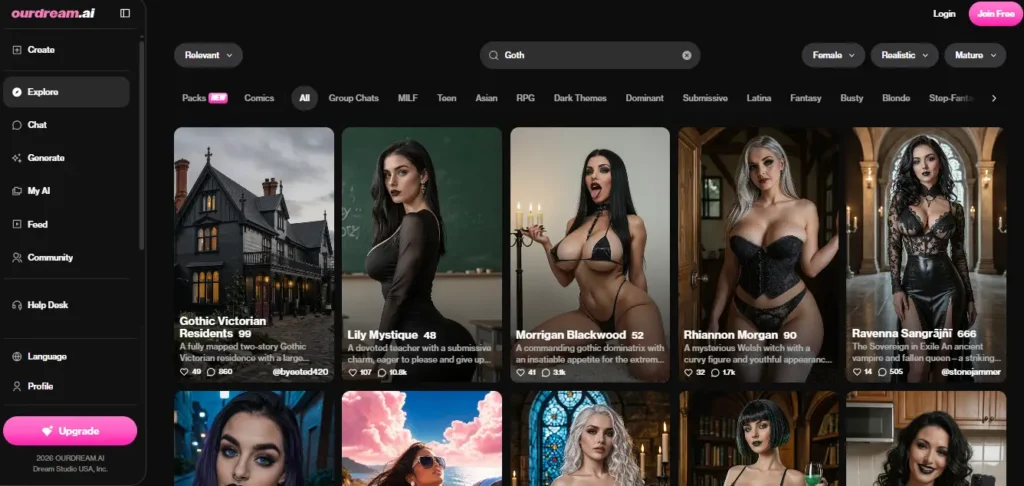Open Community from the sidebar
Screen dimensions: 1024x486
pyautogui.click(x=67, y=257)
